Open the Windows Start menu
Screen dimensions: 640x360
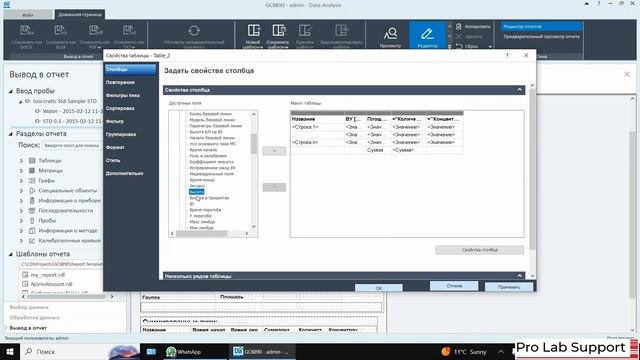coord(10,351)
